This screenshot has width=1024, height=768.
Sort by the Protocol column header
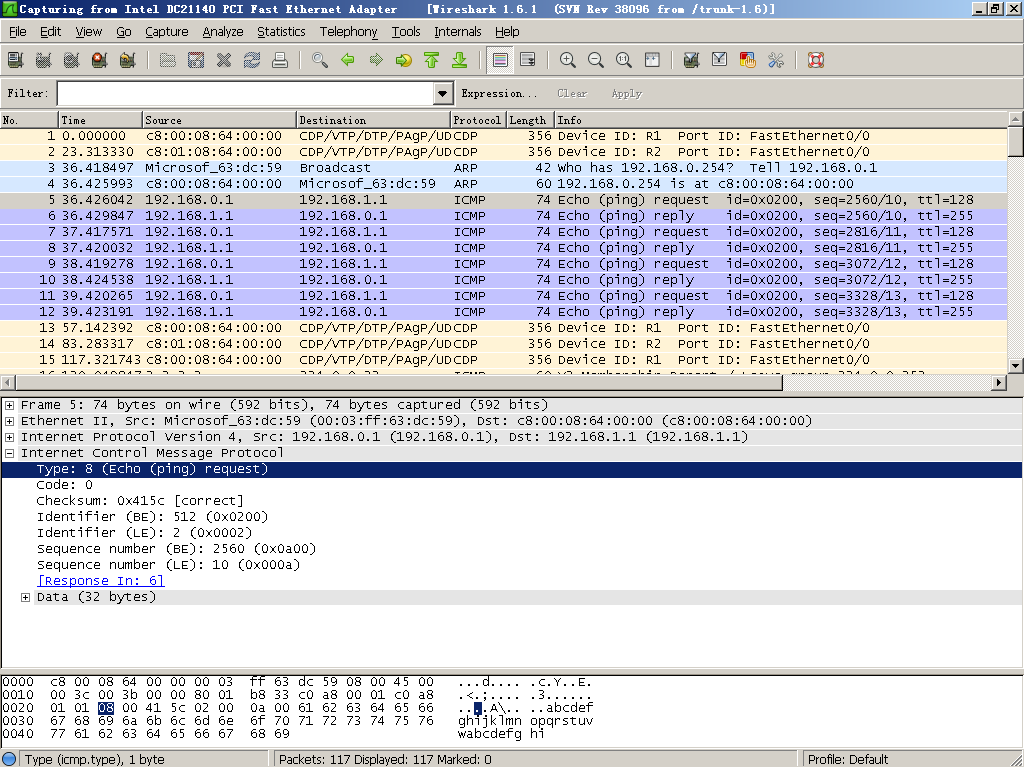477,120
